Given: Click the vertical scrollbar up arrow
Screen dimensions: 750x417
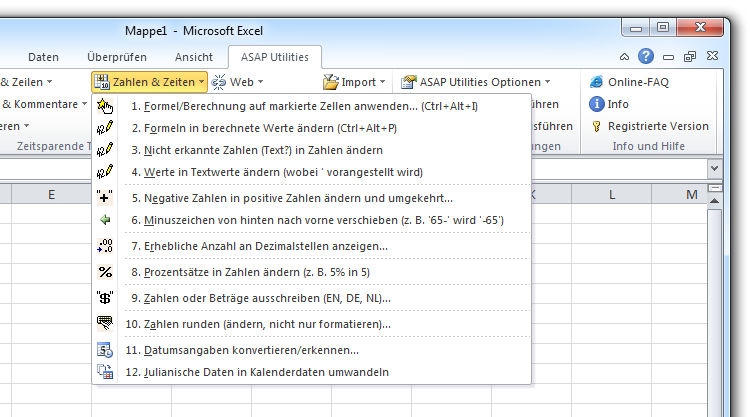Looking at the screenshot, I should [x=714, y=201].
